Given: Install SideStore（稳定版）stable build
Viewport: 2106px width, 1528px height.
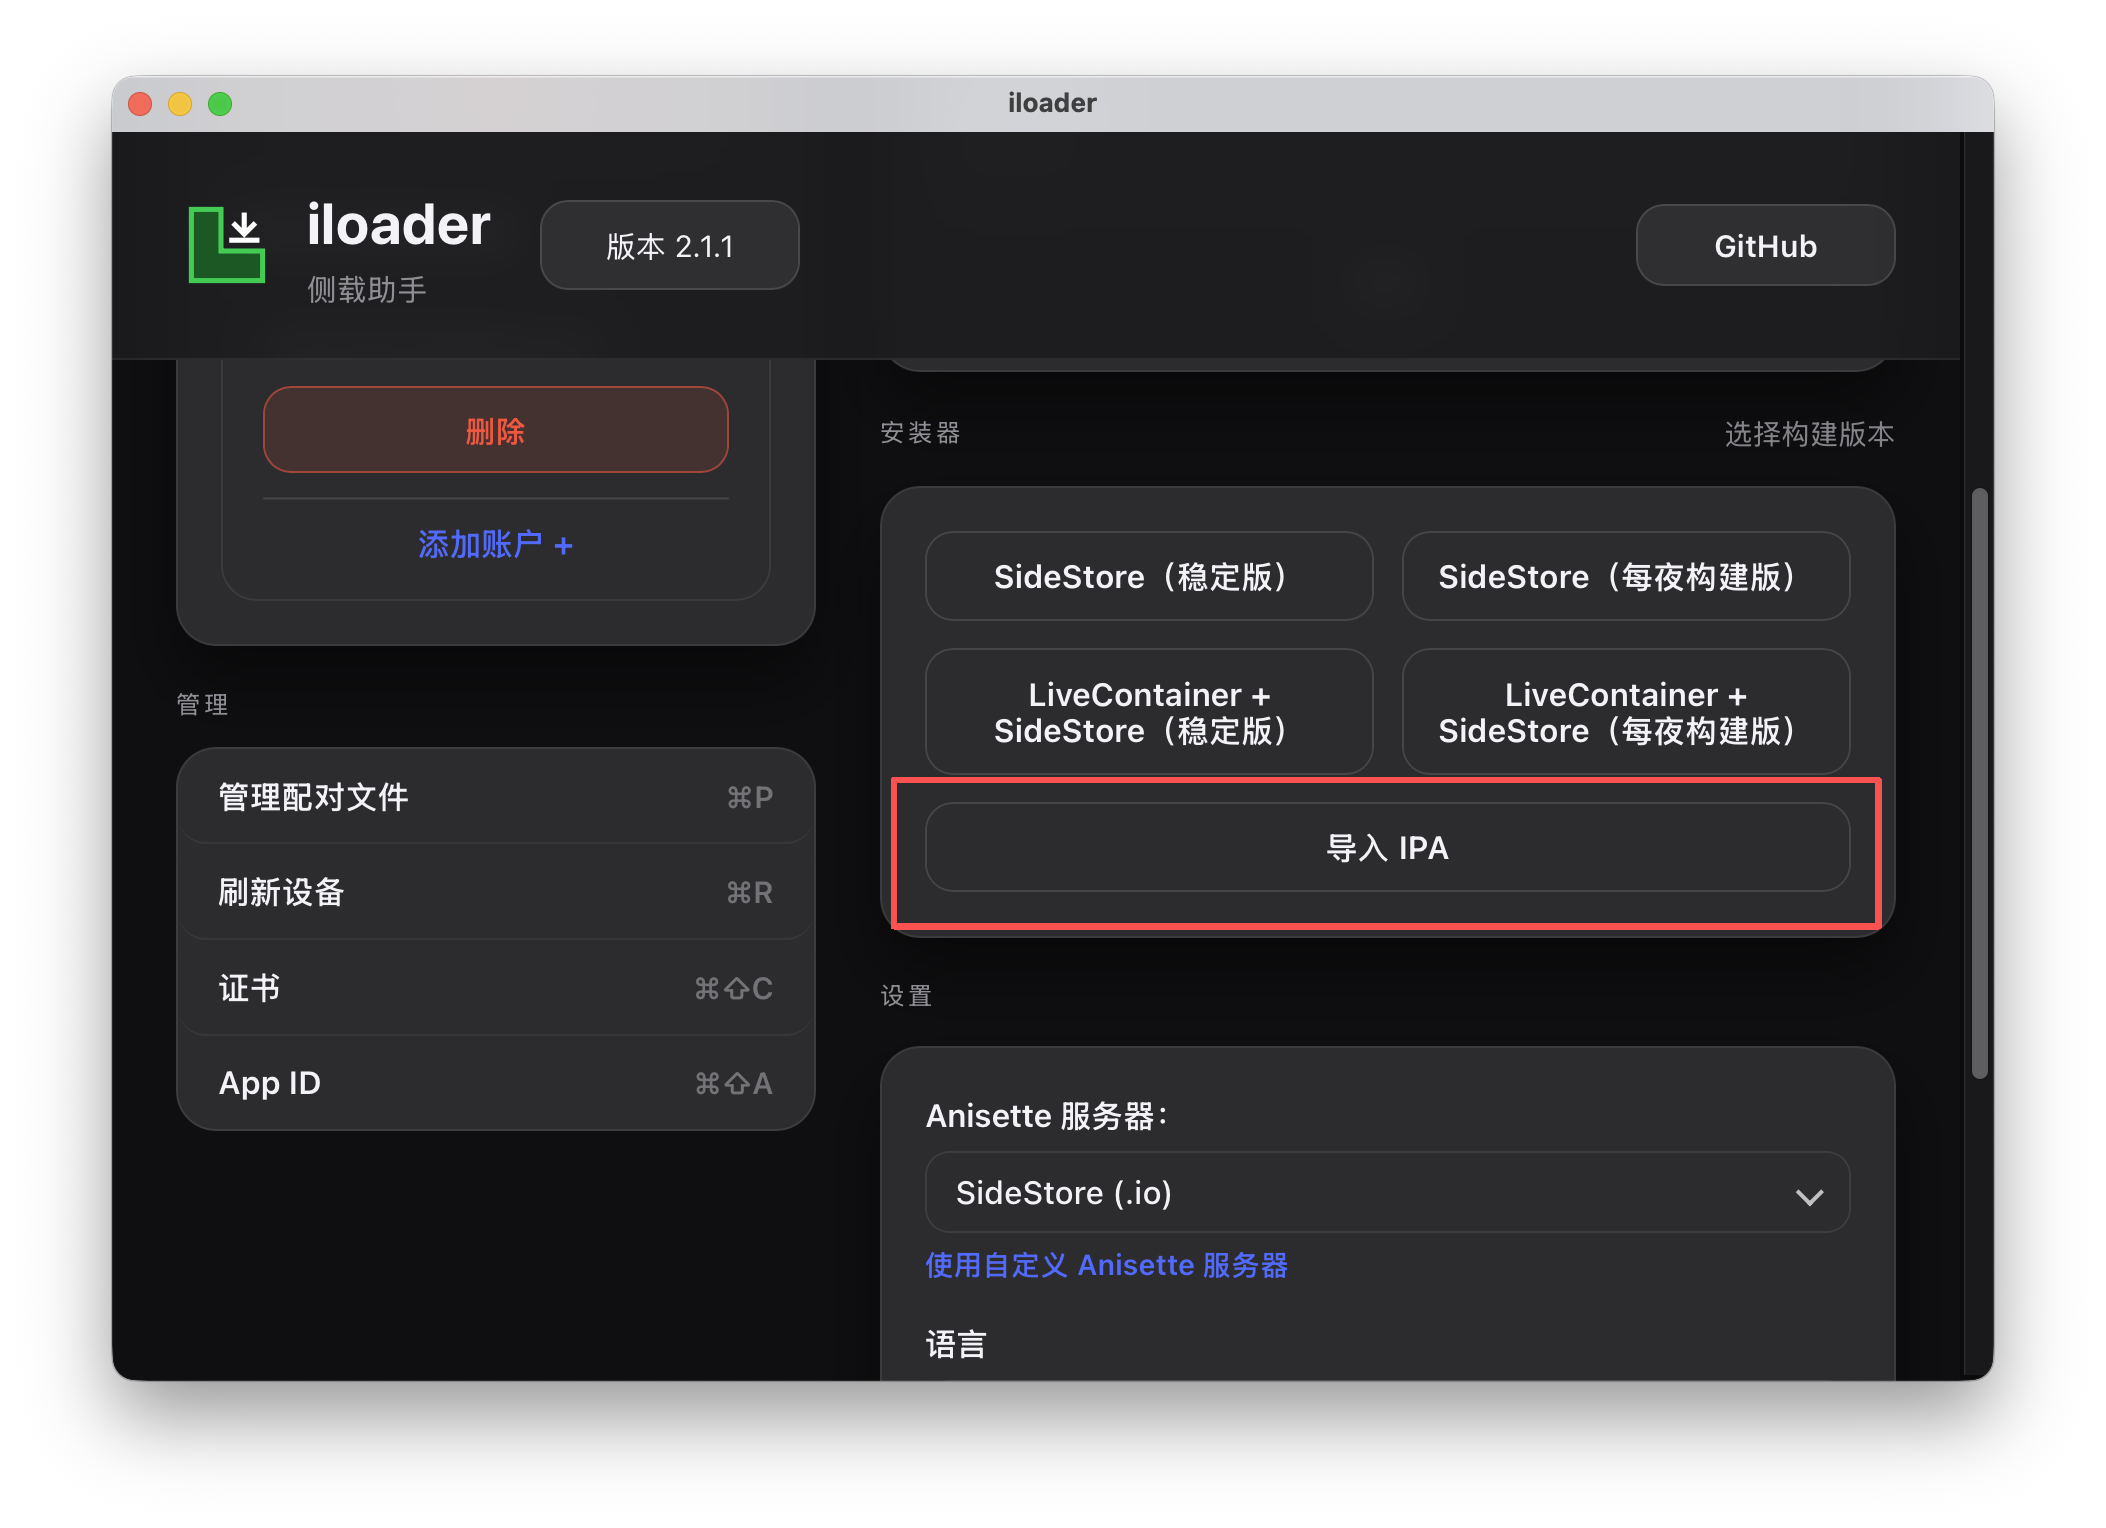Looking at the screenshot, I should [1148, 577].
